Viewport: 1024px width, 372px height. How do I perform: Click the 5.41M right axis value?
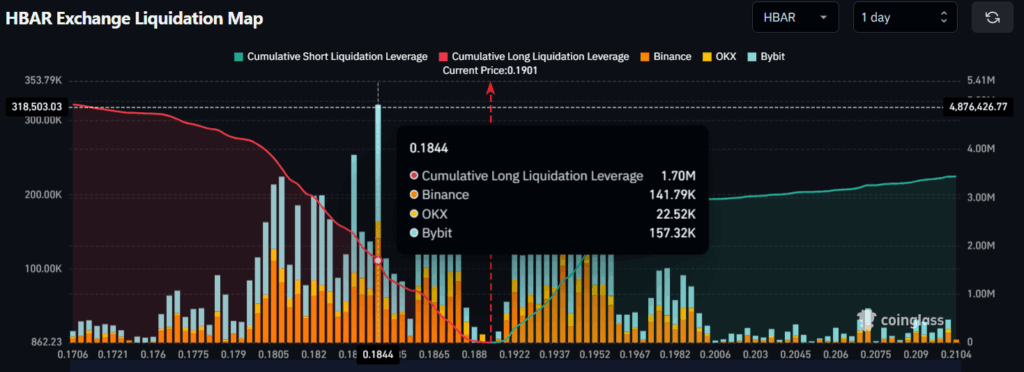pos(980,80)
